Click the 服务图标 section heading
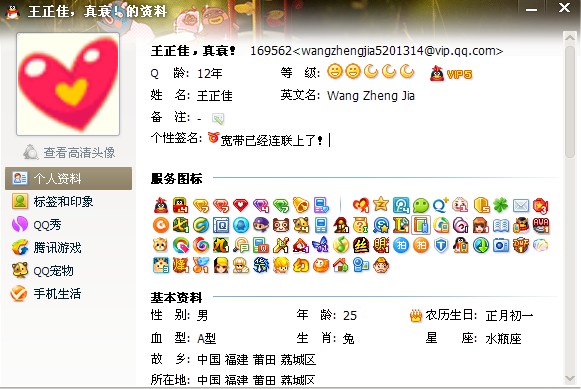 [x=176, y=179]
